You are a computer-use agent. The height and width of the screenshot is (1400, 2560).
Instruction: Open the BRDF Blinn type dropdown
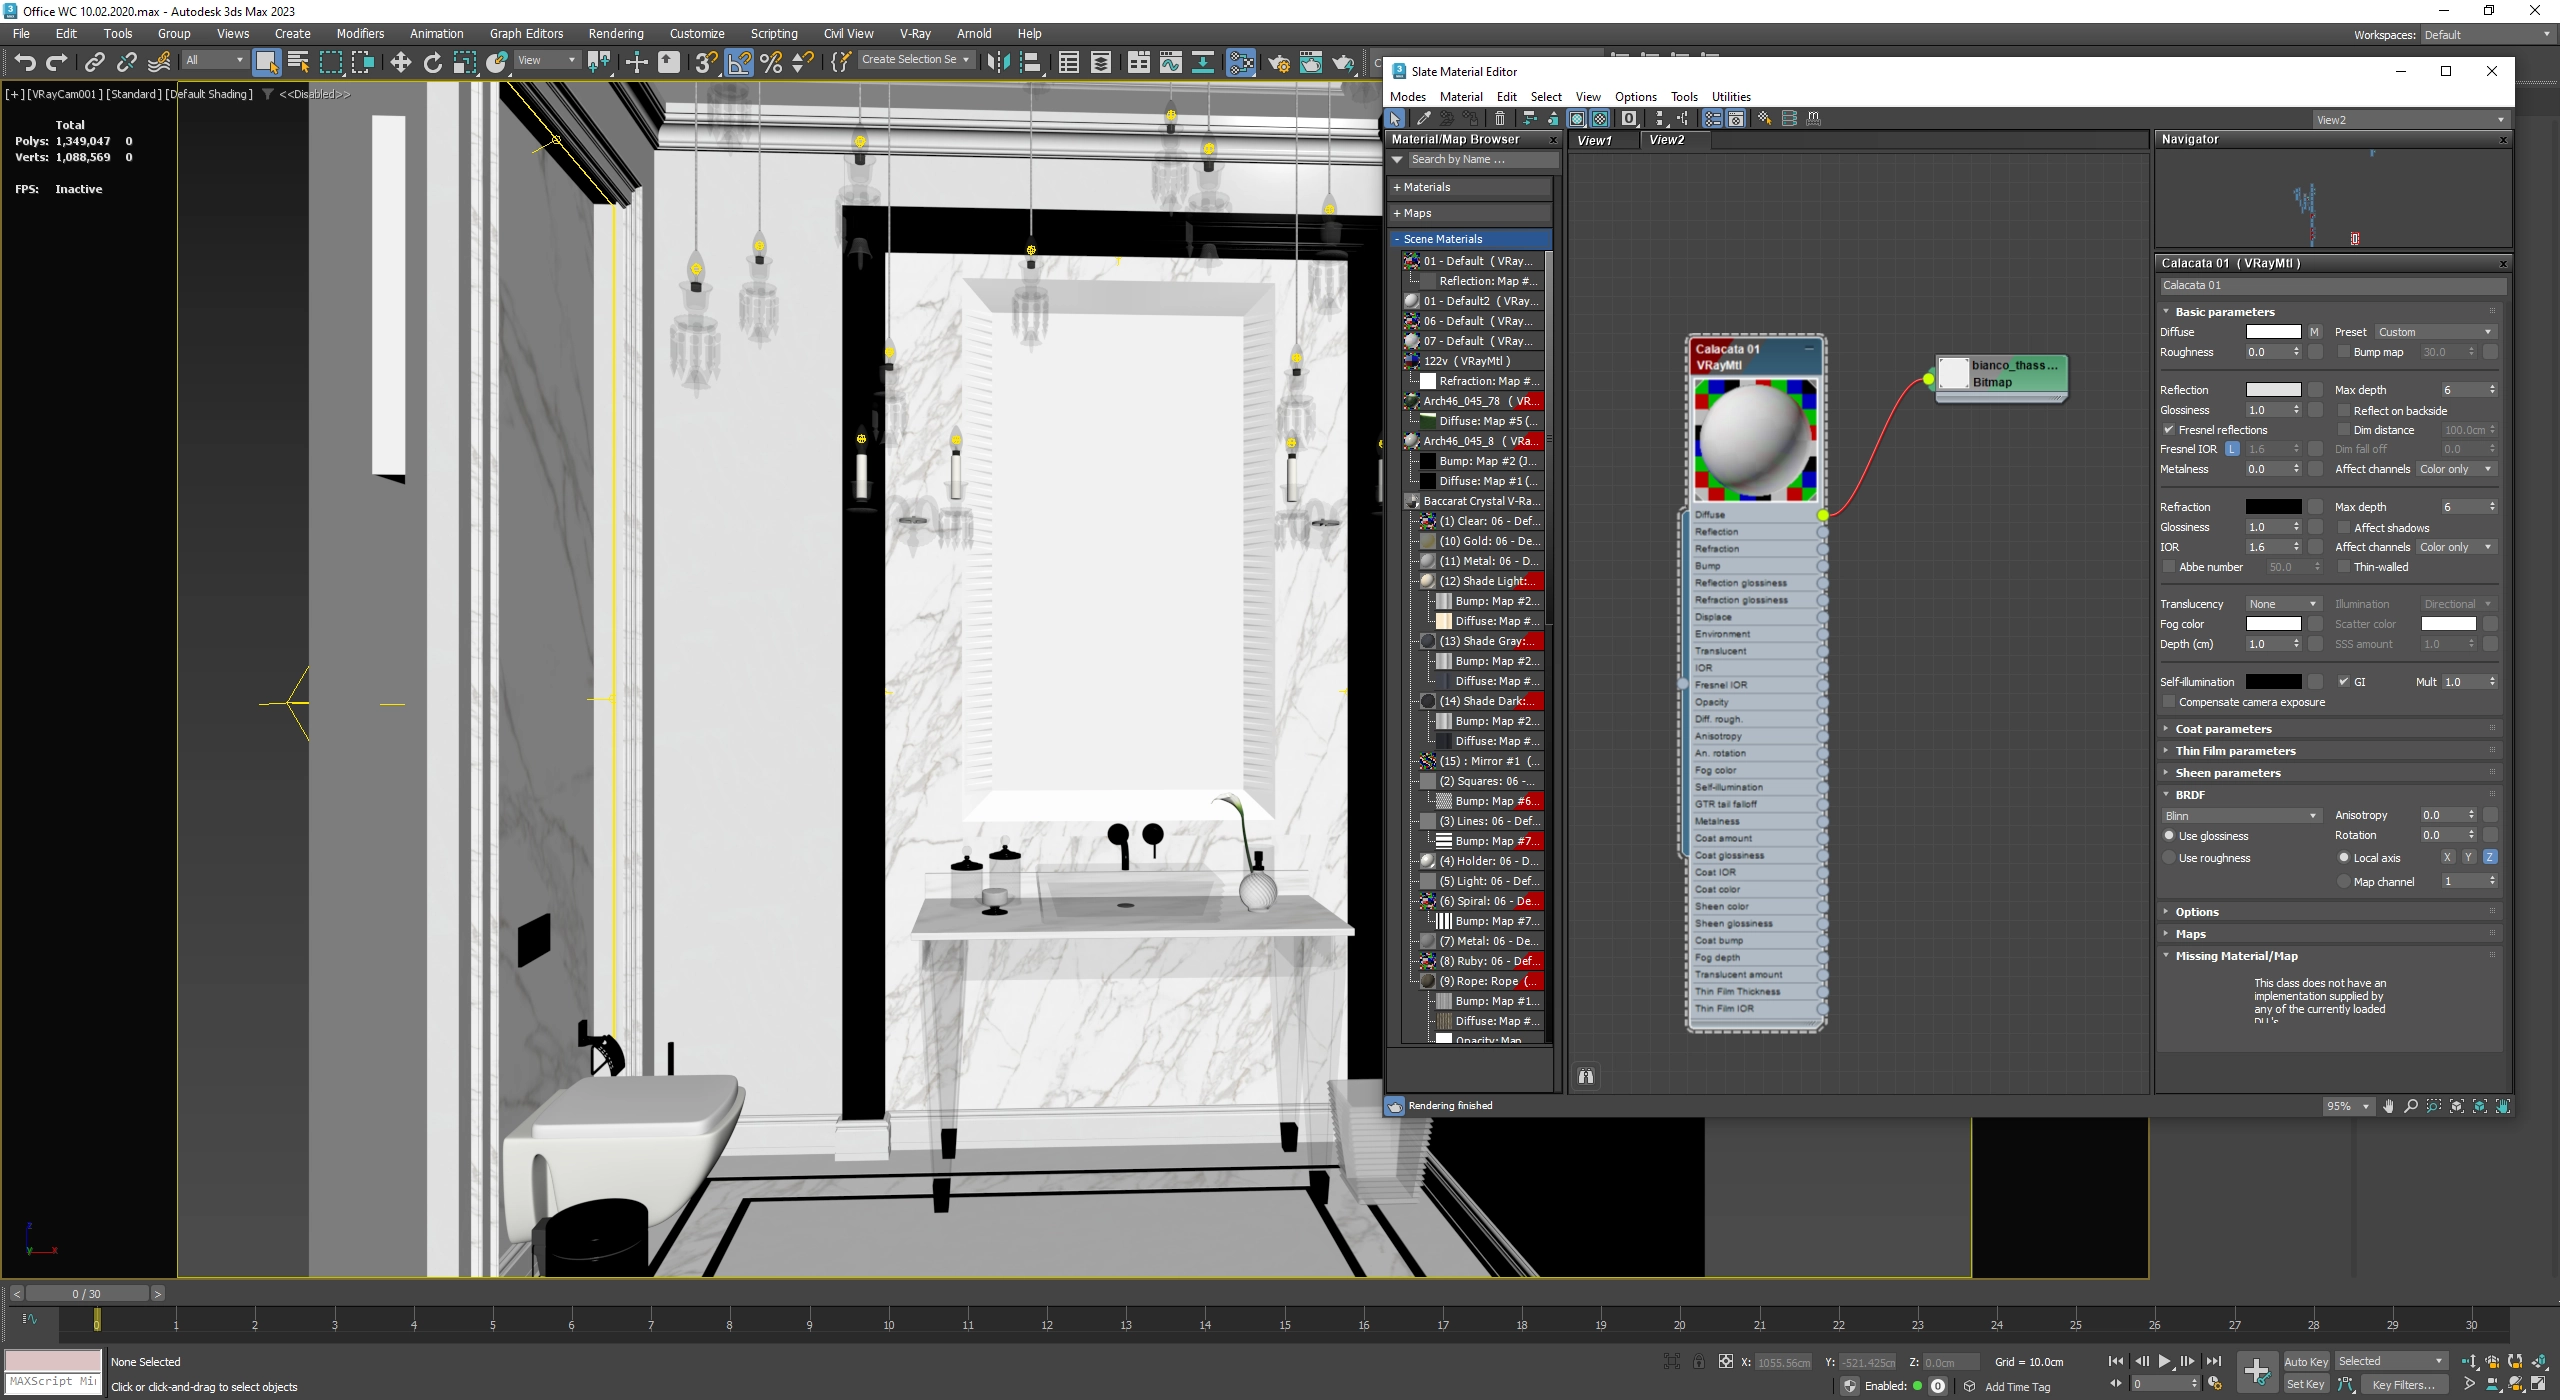2240,816
